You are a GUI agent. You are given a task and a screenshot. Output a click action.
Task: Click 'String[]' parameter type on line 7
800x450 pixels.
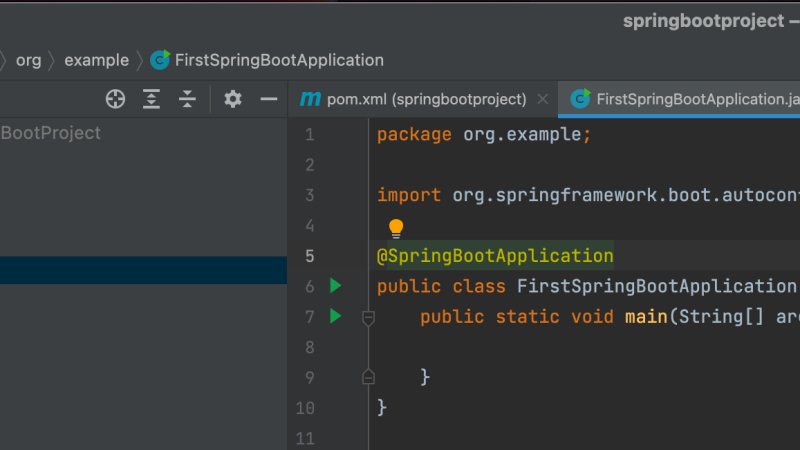[721, 317]
